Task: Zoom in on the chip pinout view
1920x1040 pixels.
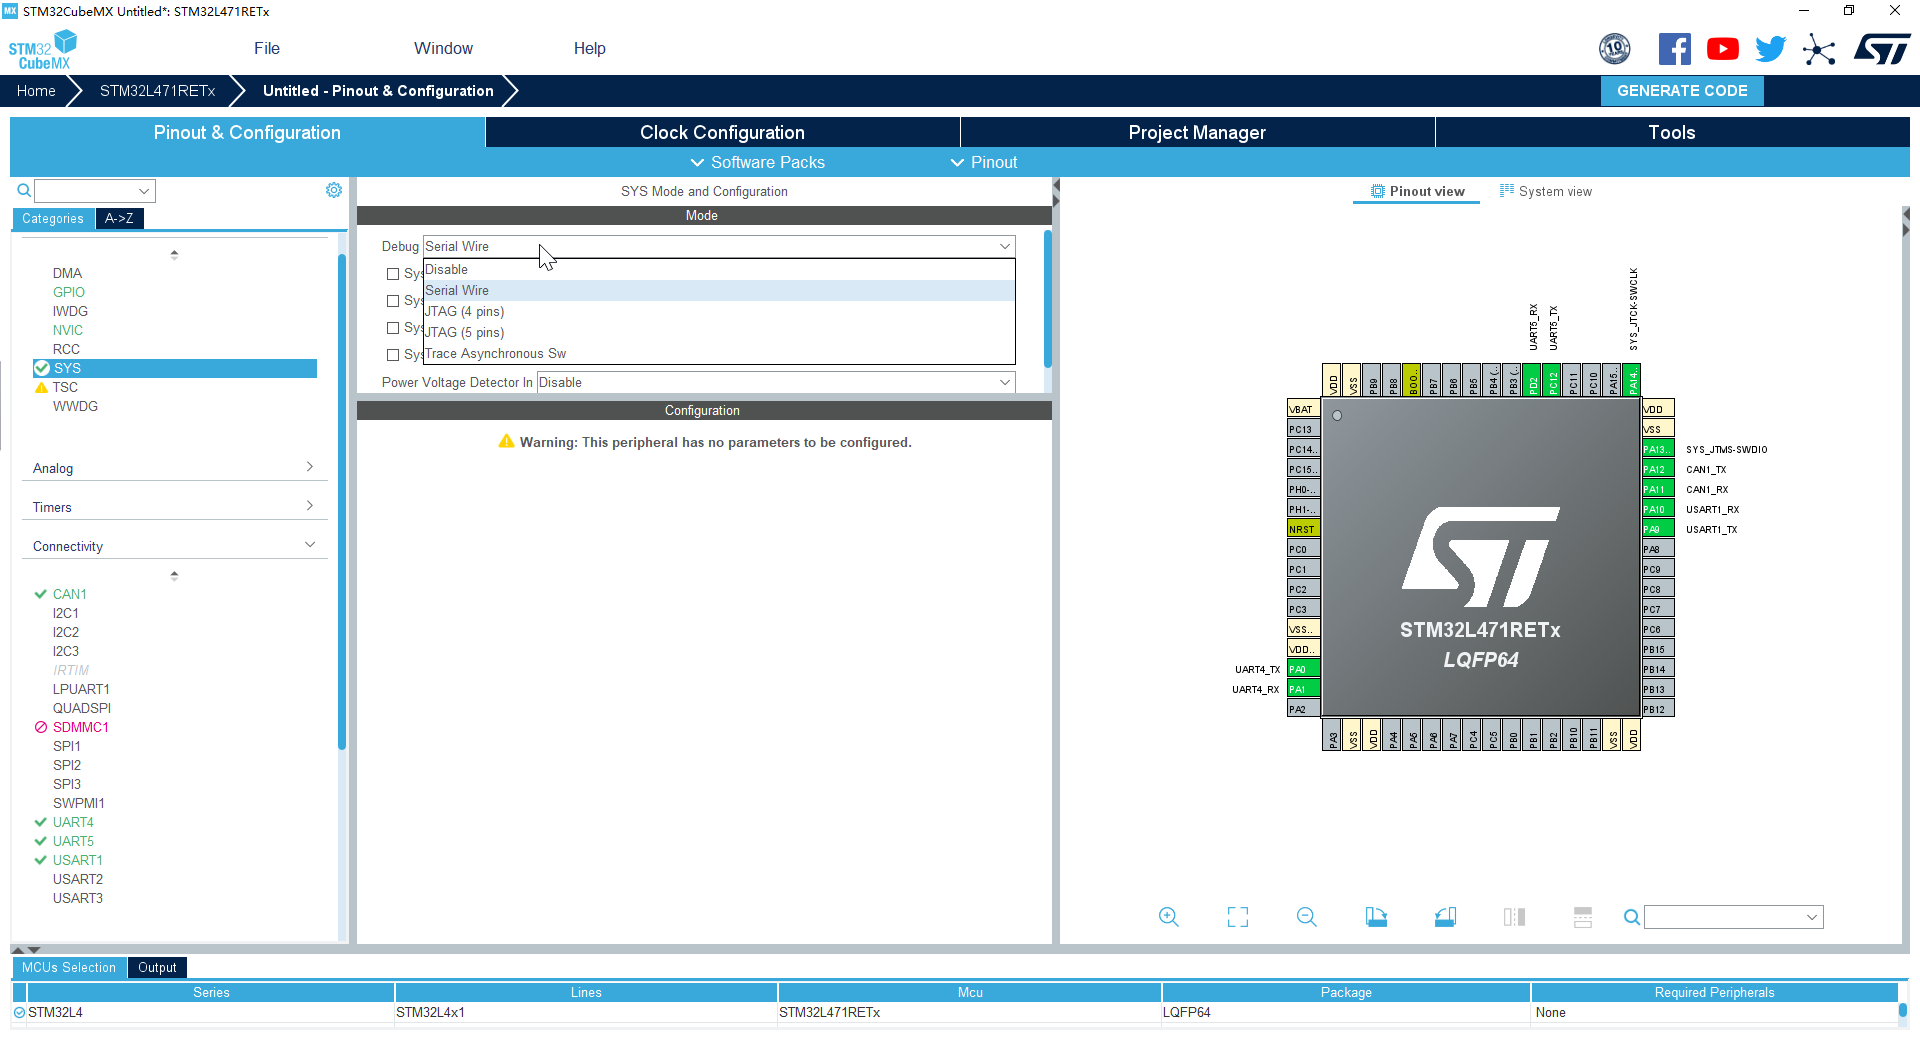Action: [x=1168, y=917]
